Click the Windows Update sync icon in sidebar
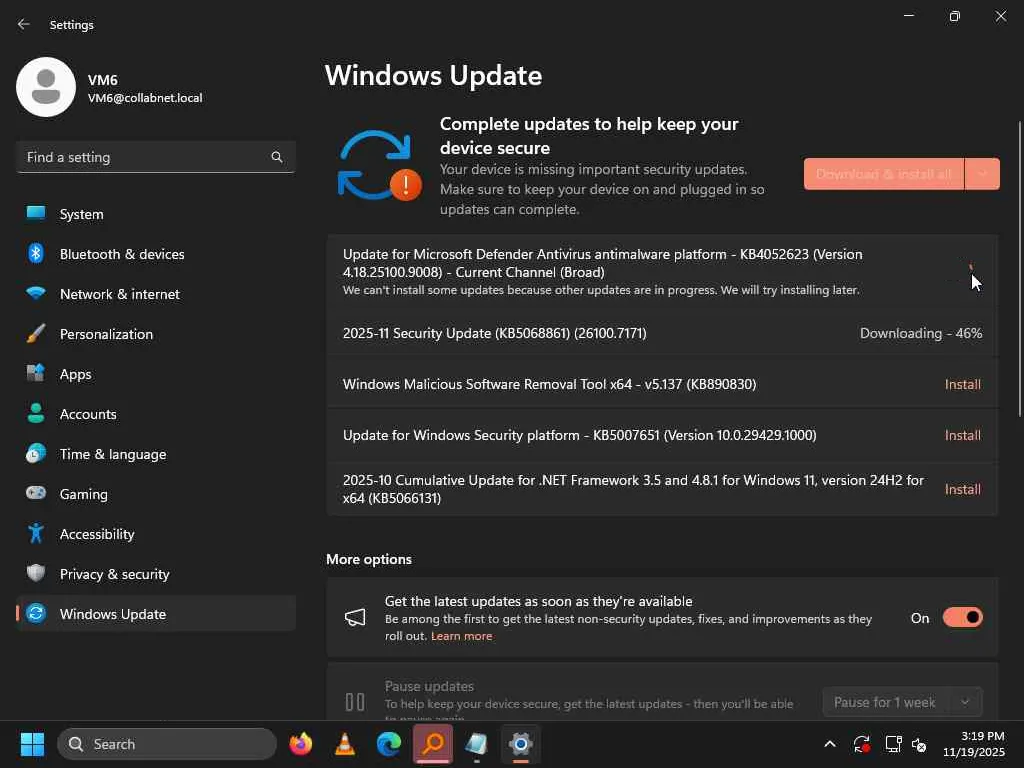Viewport: 1024px width, 768px height. [x=36, y=613]
